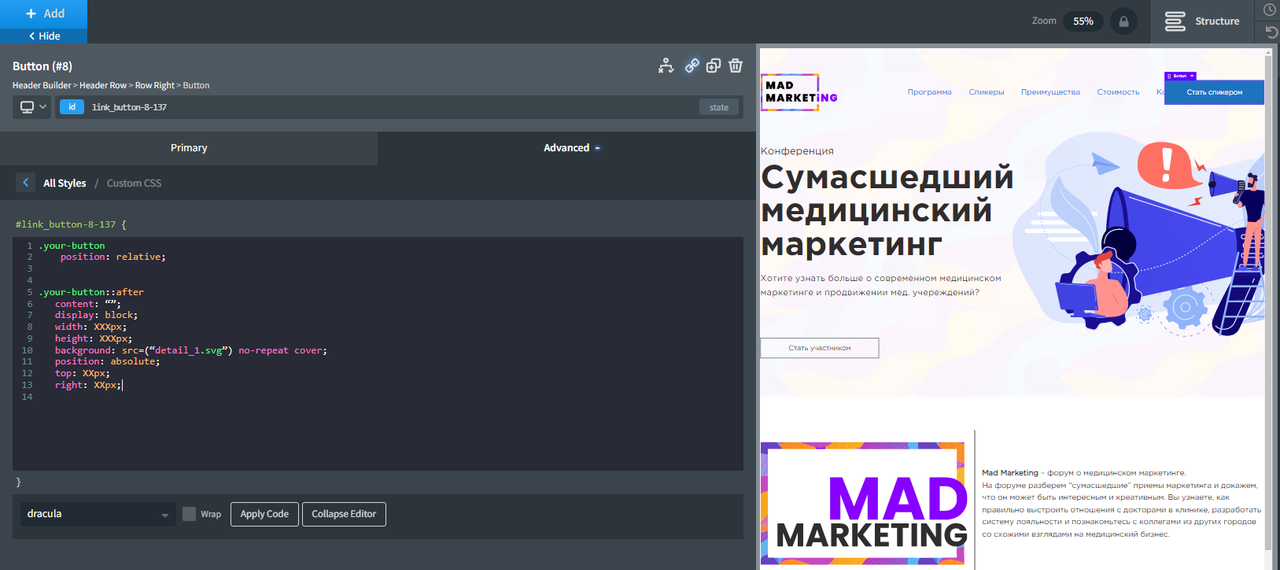Click the Custom CSS breadcrumb

click(x=134, y=183)
